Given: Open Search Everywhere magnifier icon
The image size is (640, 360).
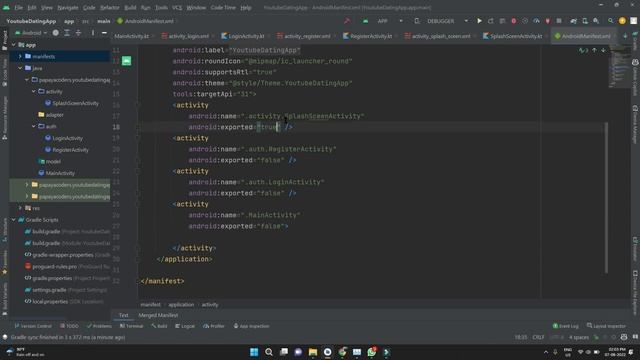Looking at the screenshot, I should (x=611, y=21).
